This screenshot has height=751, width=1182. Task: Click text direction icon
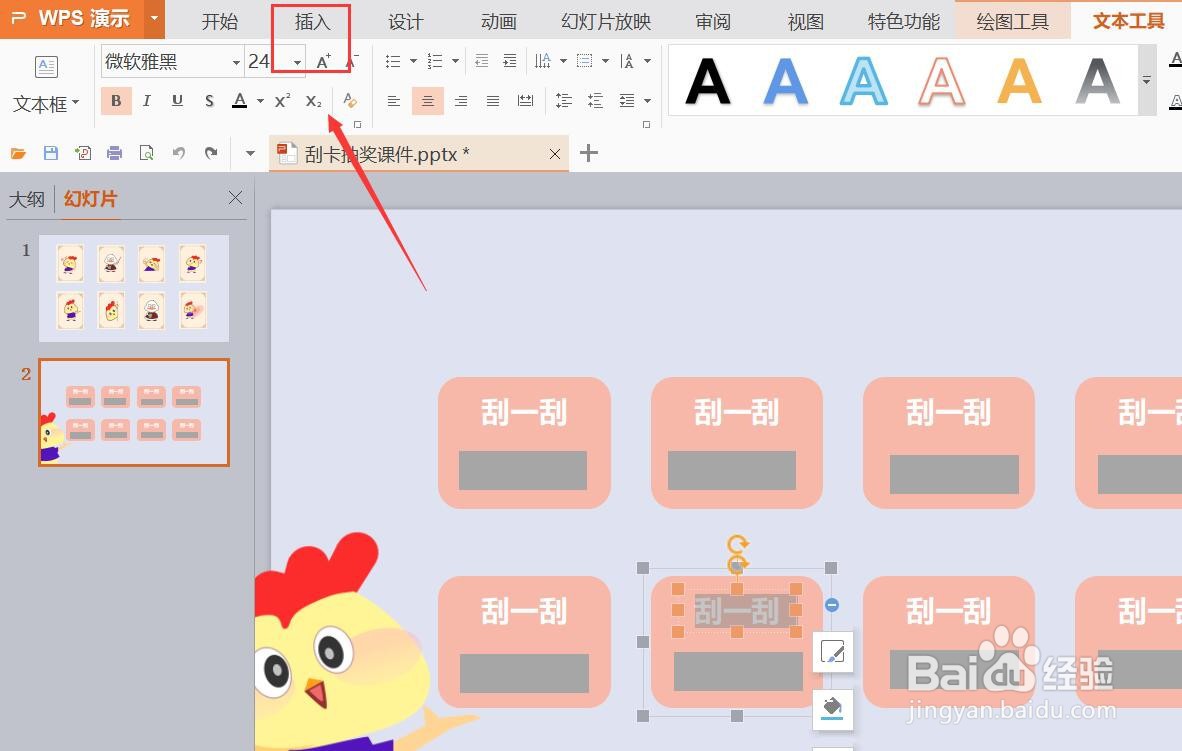tap(543, 61)
